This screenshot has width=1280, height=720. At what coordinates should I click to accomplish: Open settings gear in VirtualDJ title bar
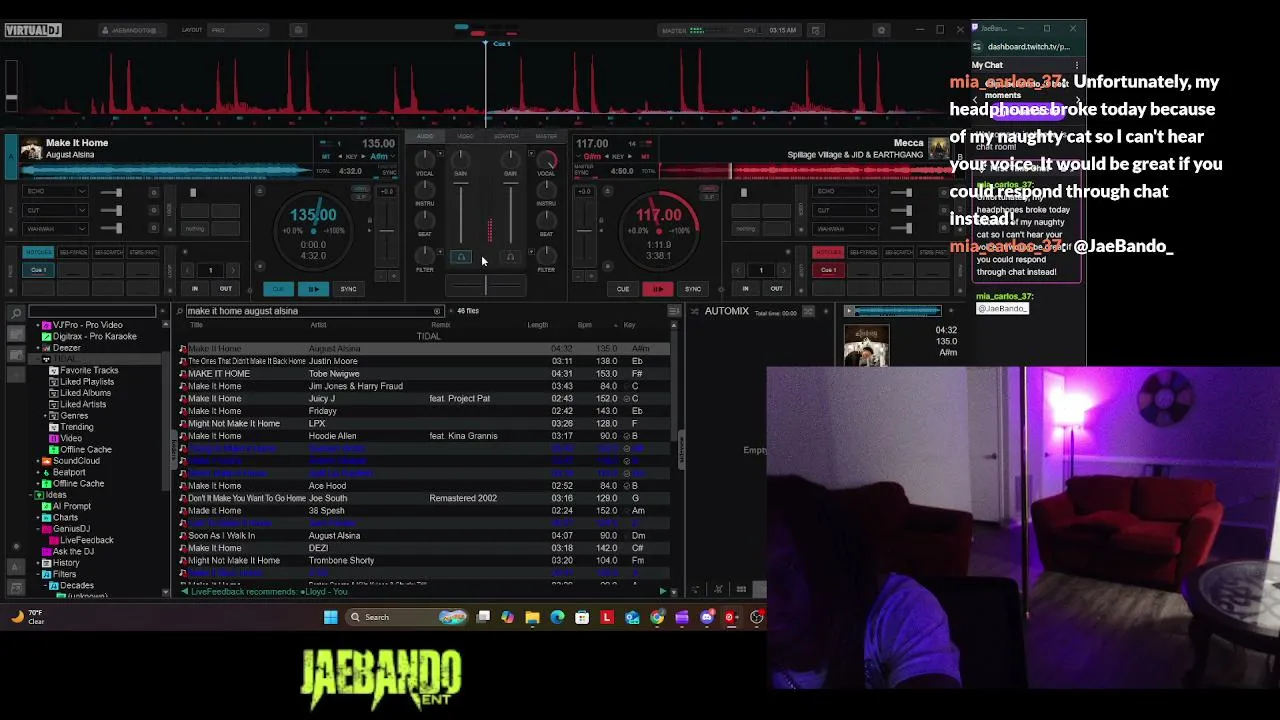[881, 30]
